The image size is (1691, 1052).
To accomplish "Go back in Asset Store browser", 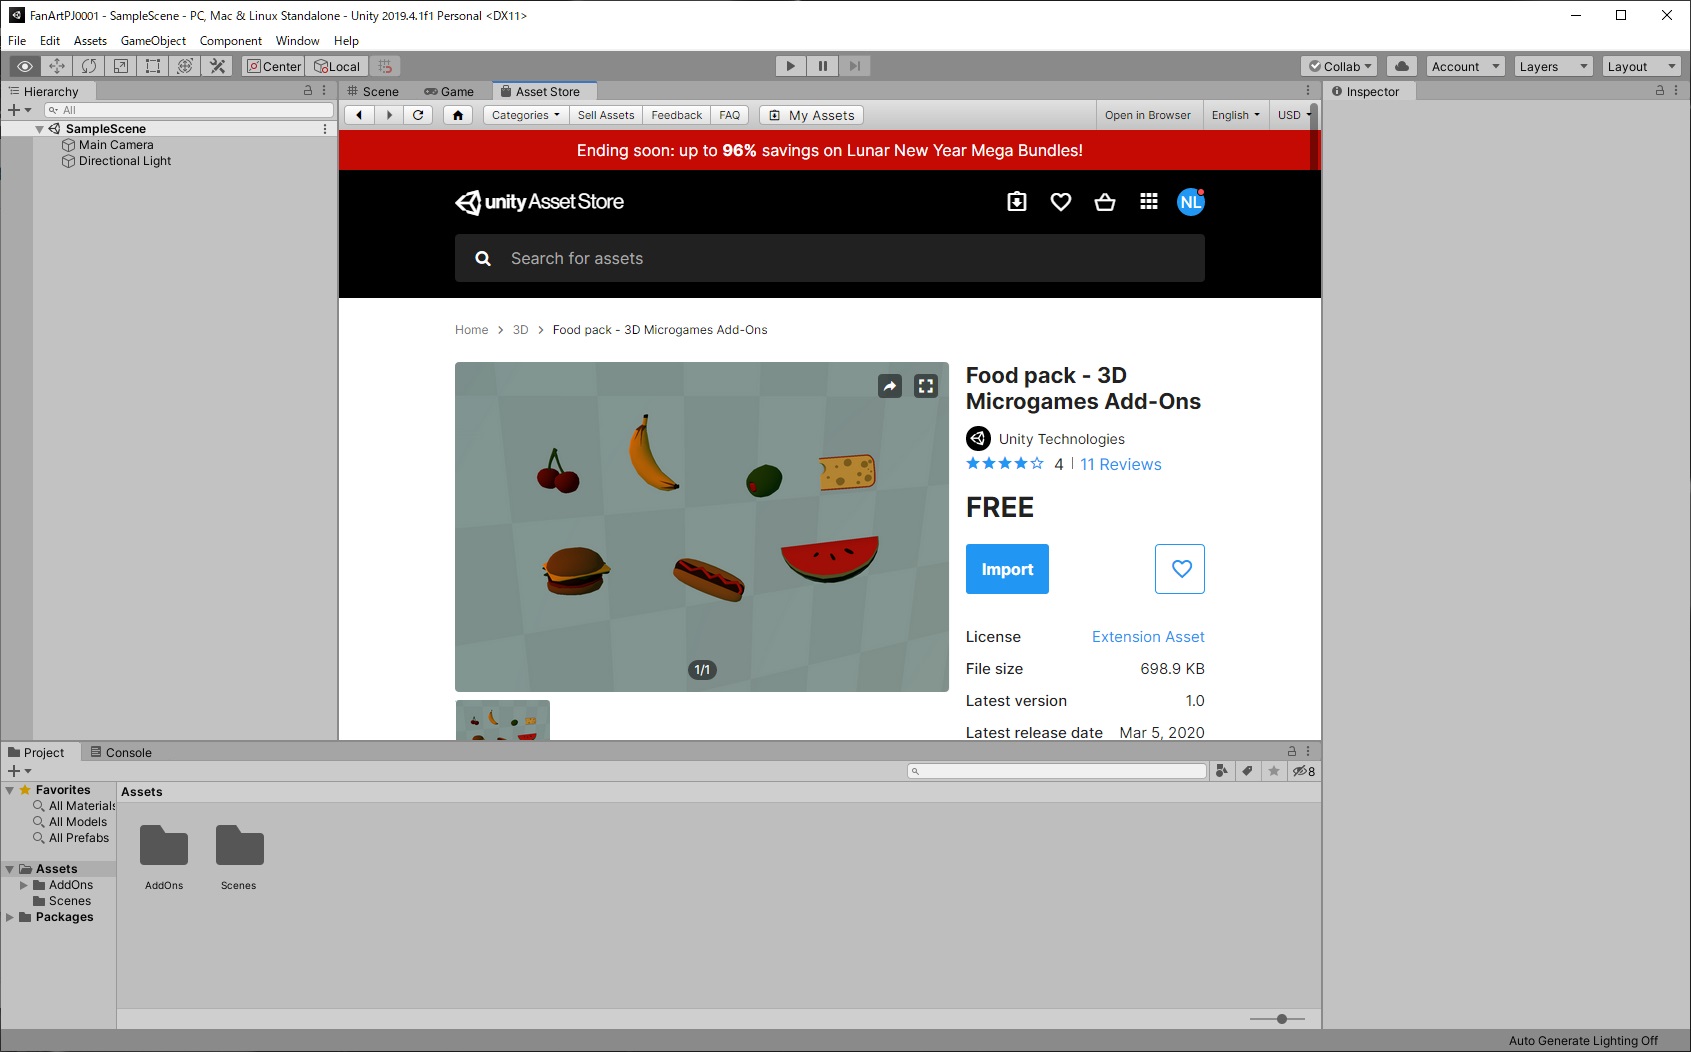I will click(x=359, y=115).
